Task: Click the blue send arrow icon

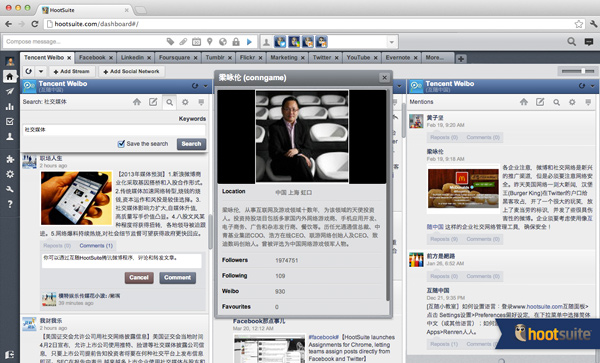Action: (249, 42)
